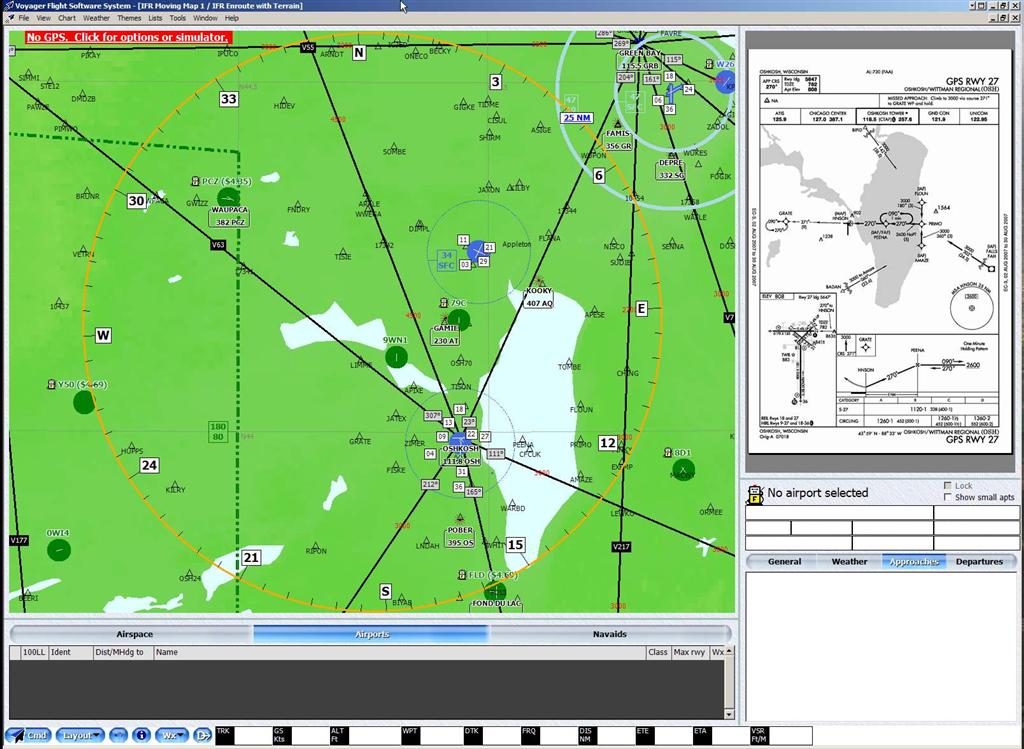Click the V55 airway marker
The height and width of the screenshot is (749, 1024).
[x=308, y=47]
